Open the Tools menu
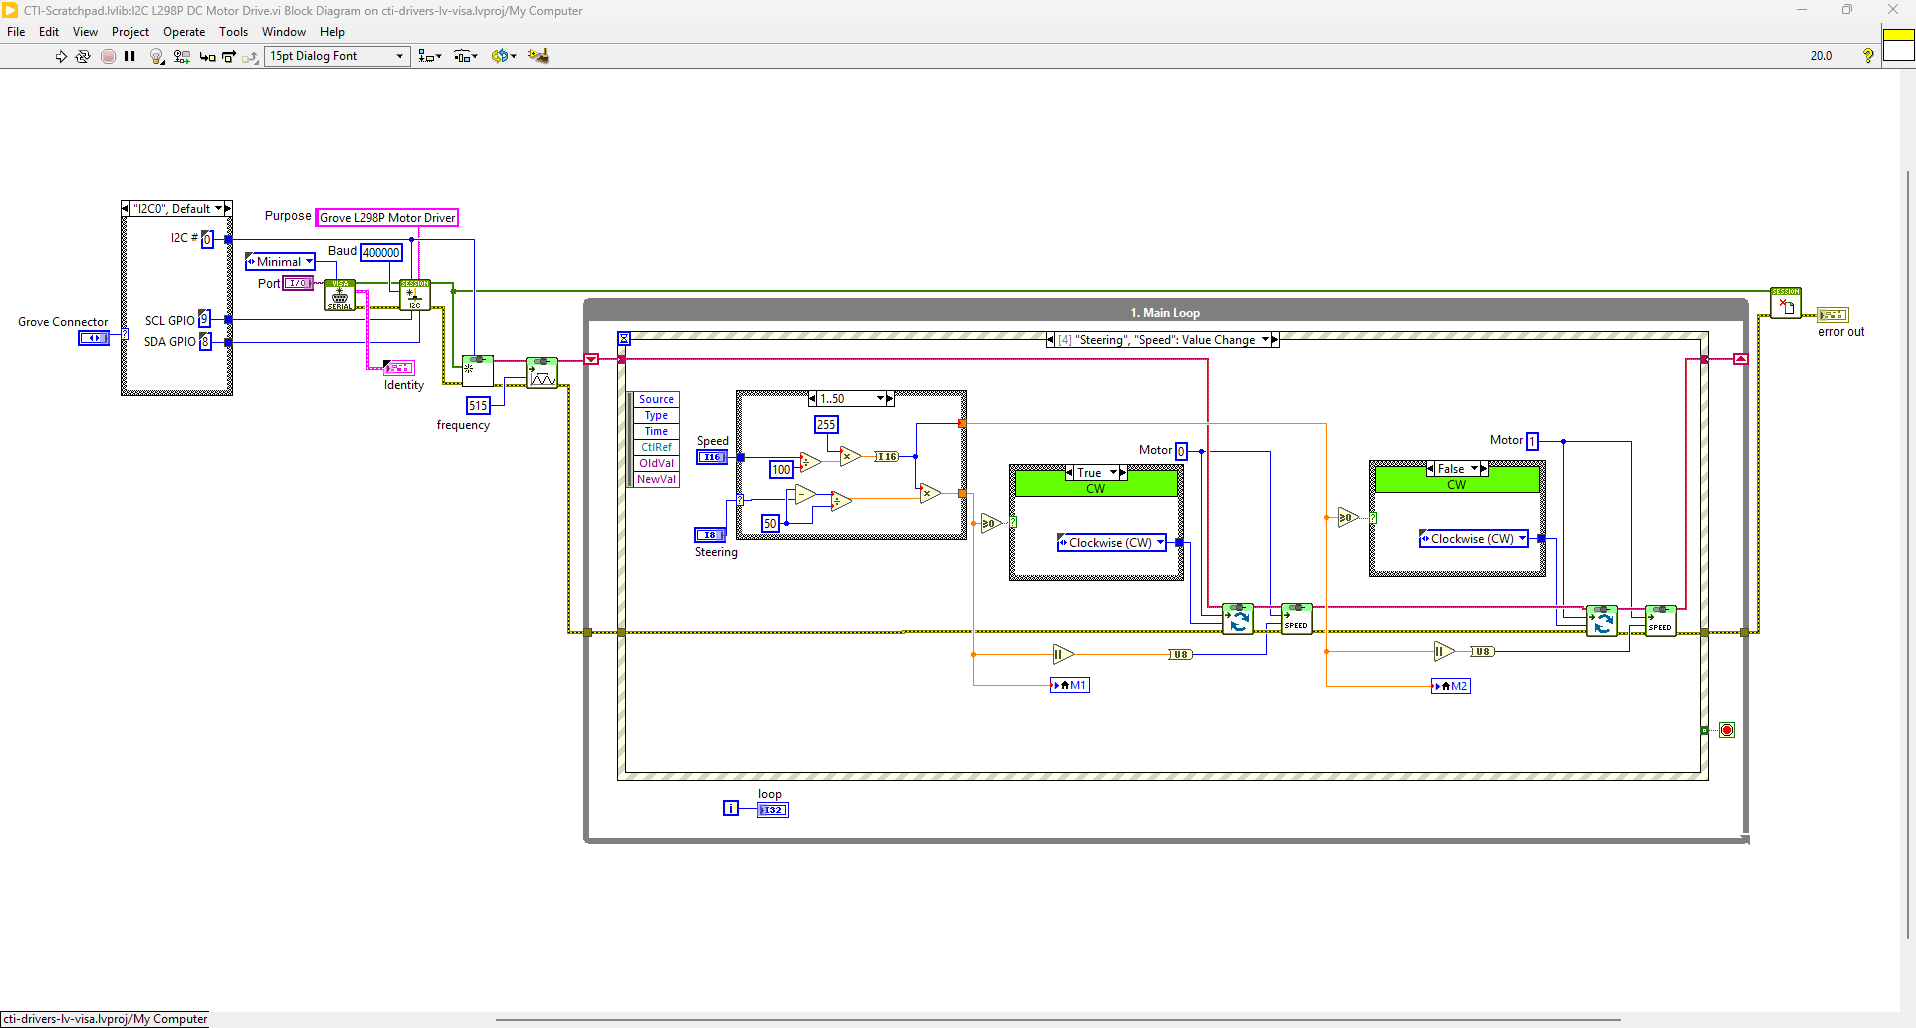Viewport: 1916px width, 1028px height. click(233, 32)
